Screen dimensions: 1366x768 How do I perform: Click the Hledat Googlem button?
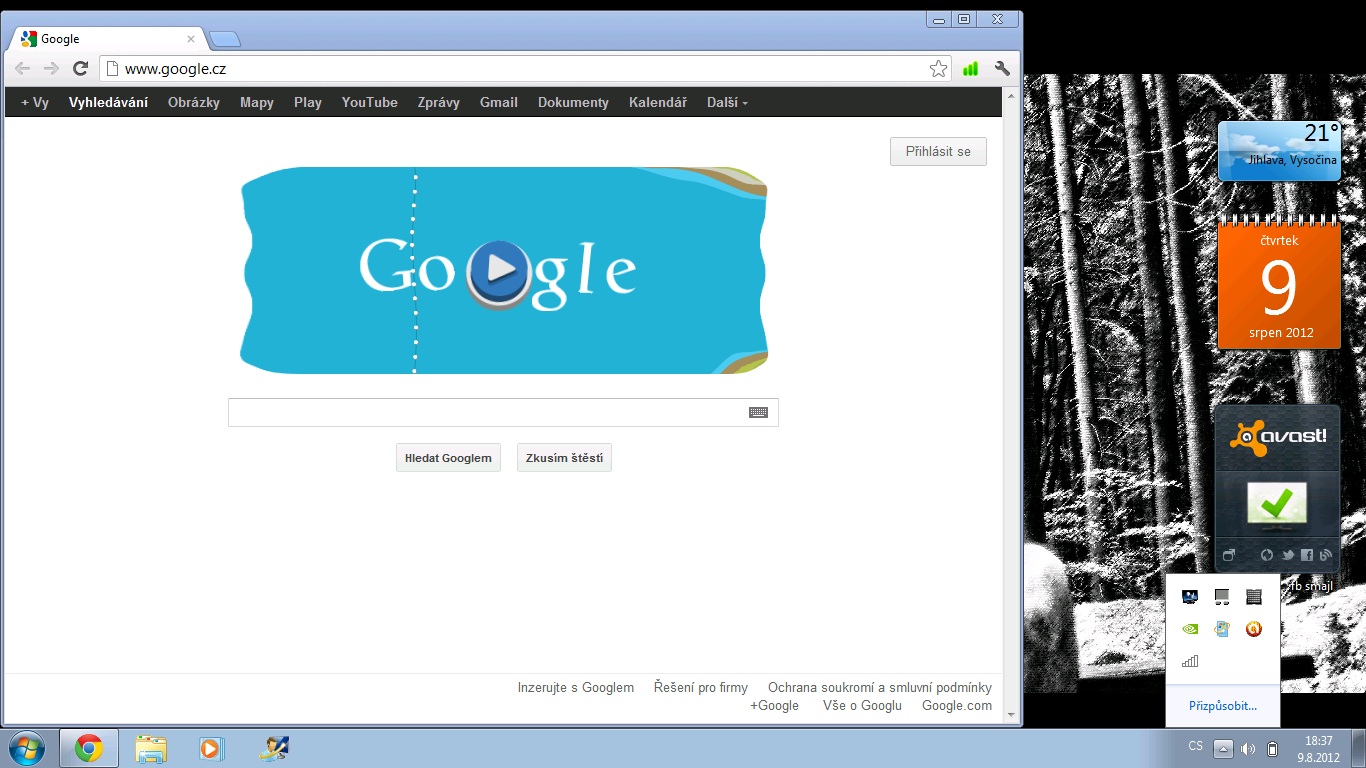point(448,458)
